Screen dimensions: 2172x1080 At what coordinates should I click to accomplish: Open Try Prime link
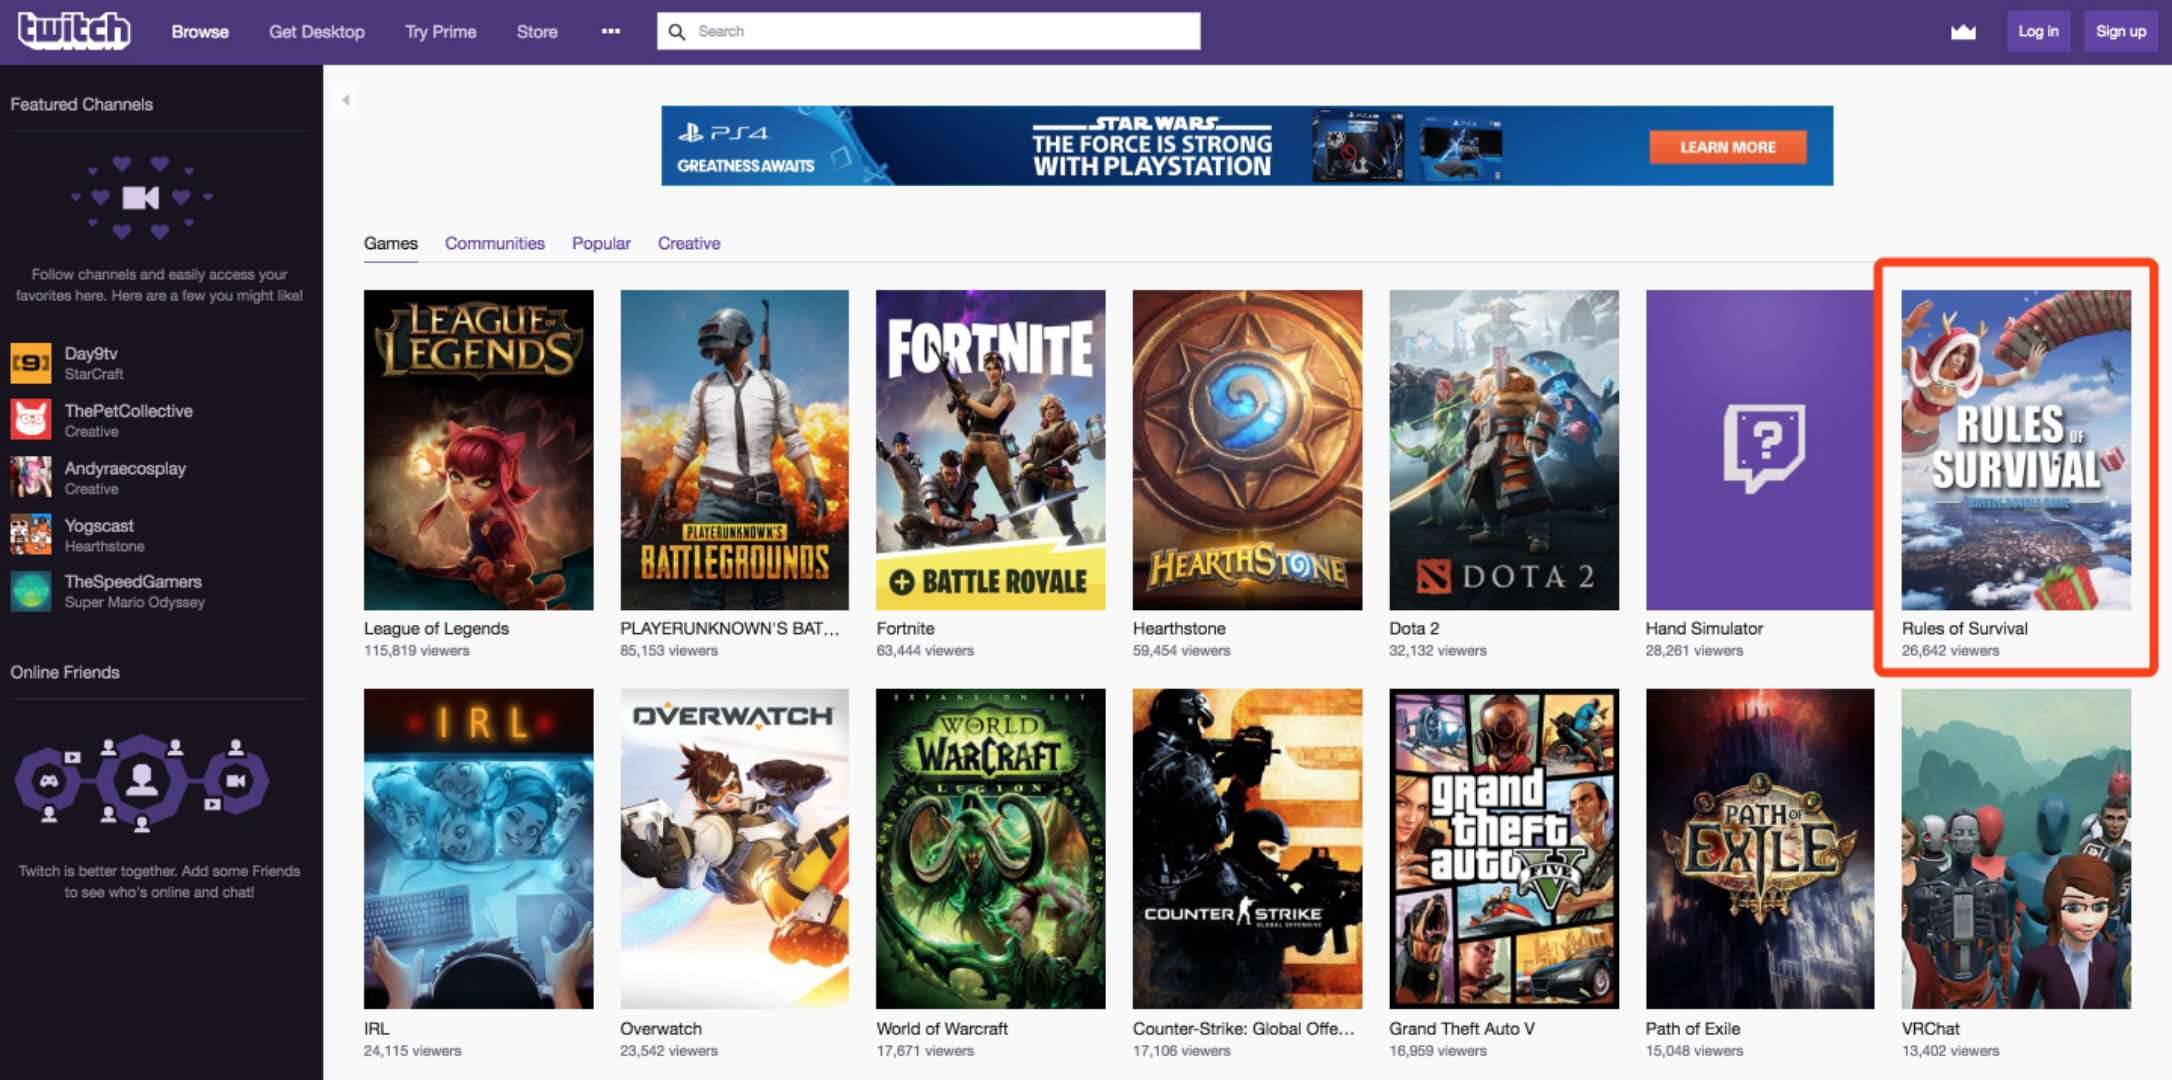[x=440, y=32]
